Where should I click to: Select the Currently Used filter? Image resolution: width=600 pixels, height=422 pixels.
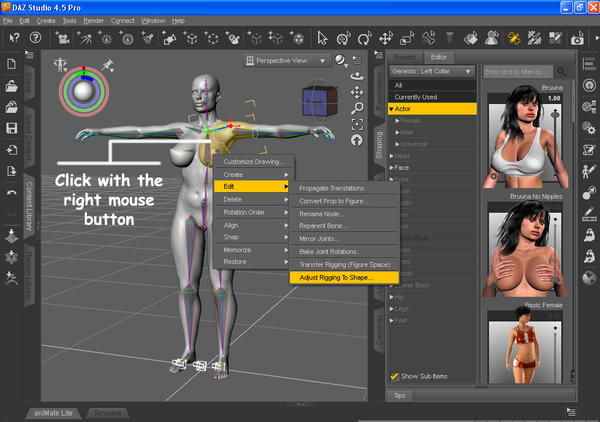(x=432, y=97)
